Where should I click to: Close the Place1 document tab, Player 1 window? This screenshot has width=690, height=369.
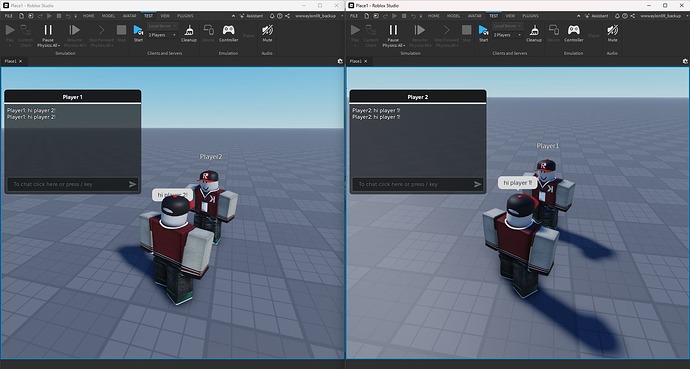(20, 62)
